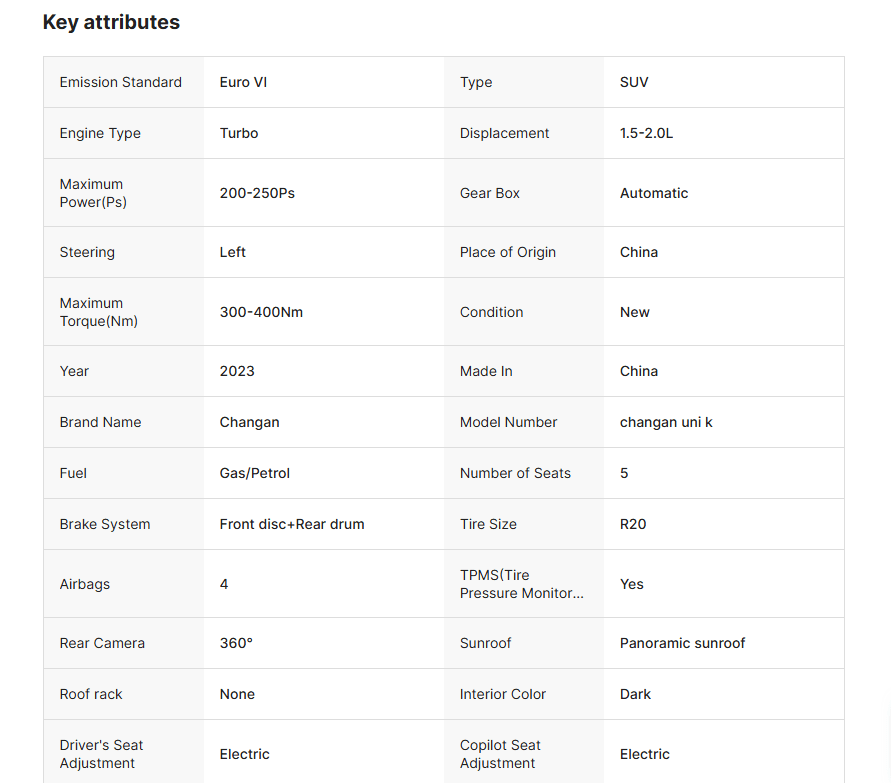The height and width of the screenshot is (783, 891).
Task: Click the Driver's Seat Adjustment label
Action: tap(101, 754)
